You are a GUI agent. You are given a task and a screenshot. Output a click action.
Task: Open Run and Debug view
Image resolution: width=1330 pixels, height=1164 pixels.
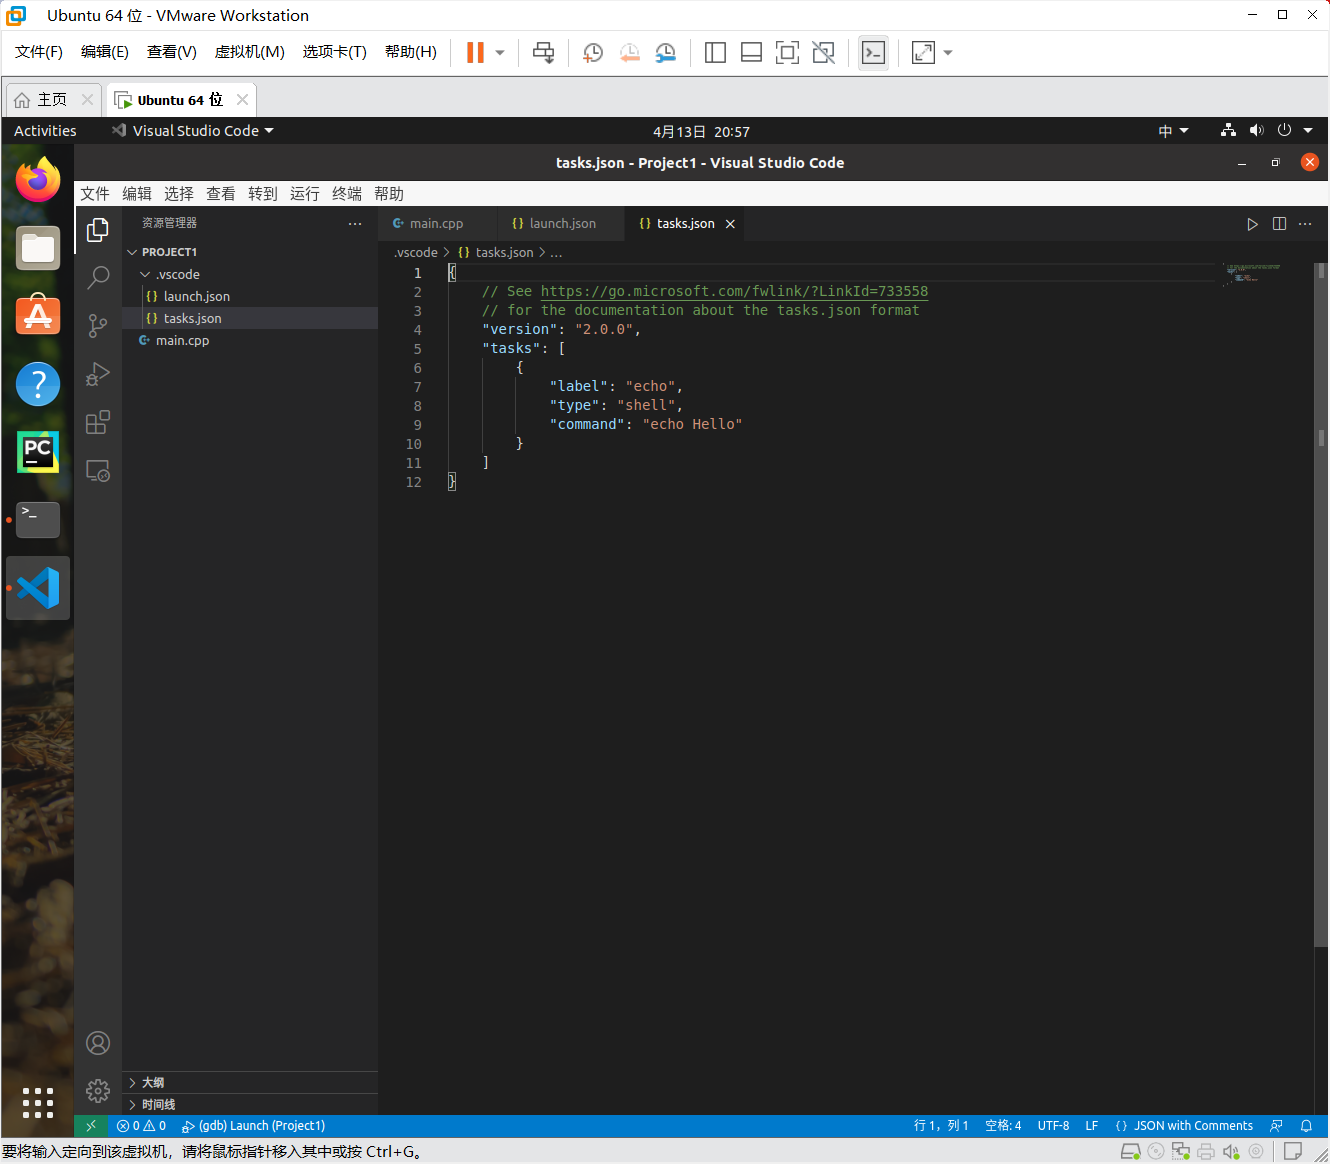coord(98,373)
